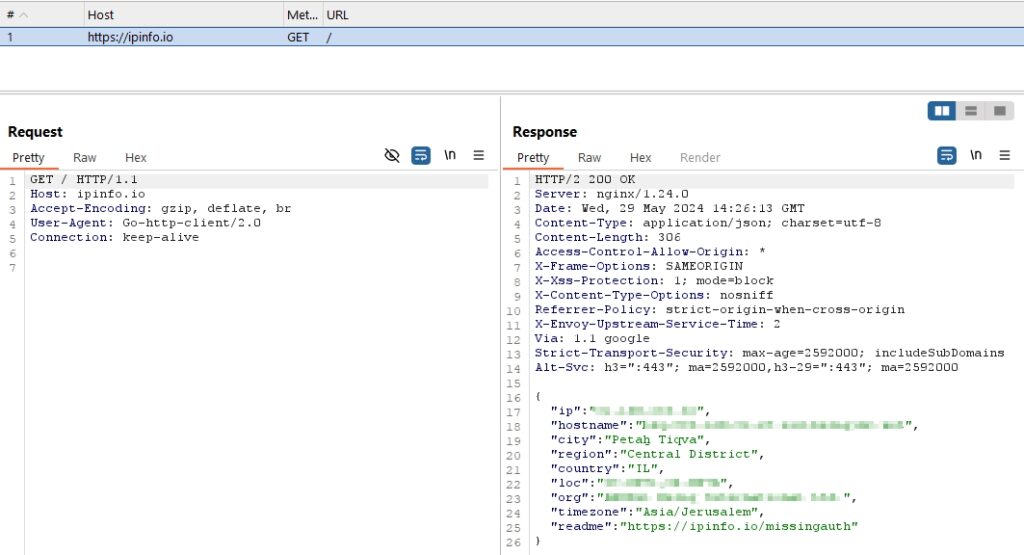Open the Response Render tab
Image resolution: width=1024 pixels, height=555 pixels.
[x=700, y=158]
